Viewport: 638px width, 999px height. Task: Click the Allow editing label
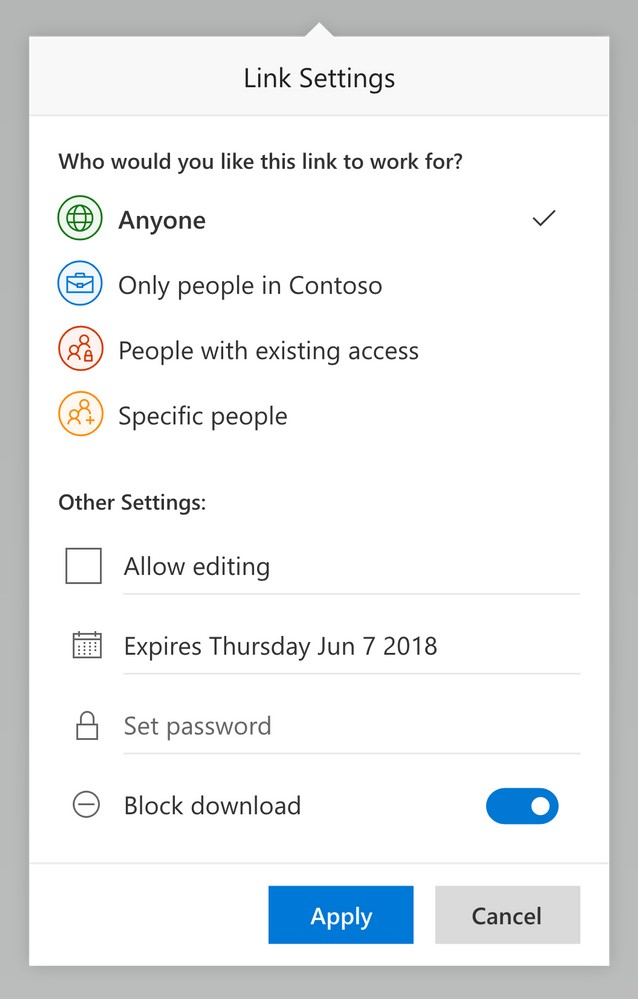(x=197, y=566)
